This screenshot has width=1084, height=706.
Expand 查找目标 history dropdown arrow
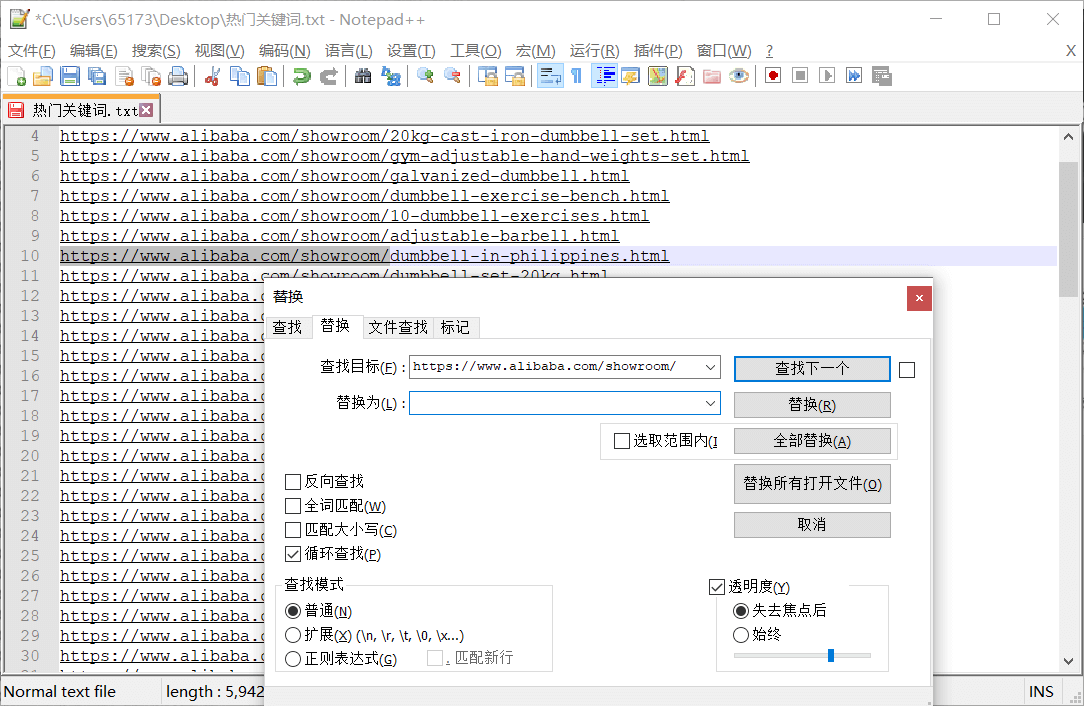tap(710, 367)
